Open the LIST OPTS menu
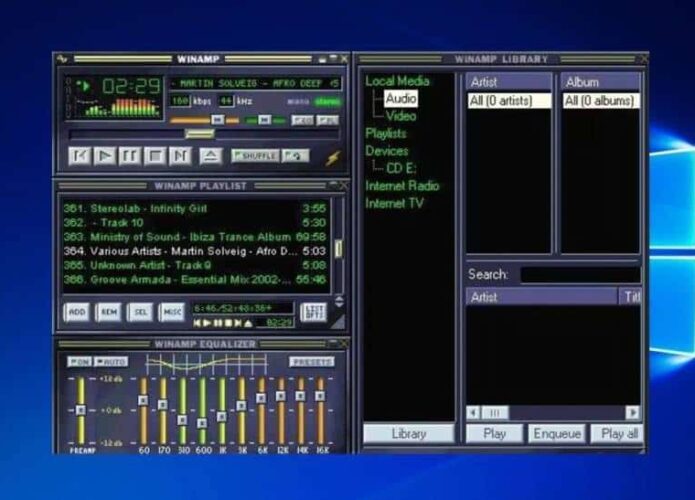The image size is (695, 500). pyautogui.click(x=314, y=312)
